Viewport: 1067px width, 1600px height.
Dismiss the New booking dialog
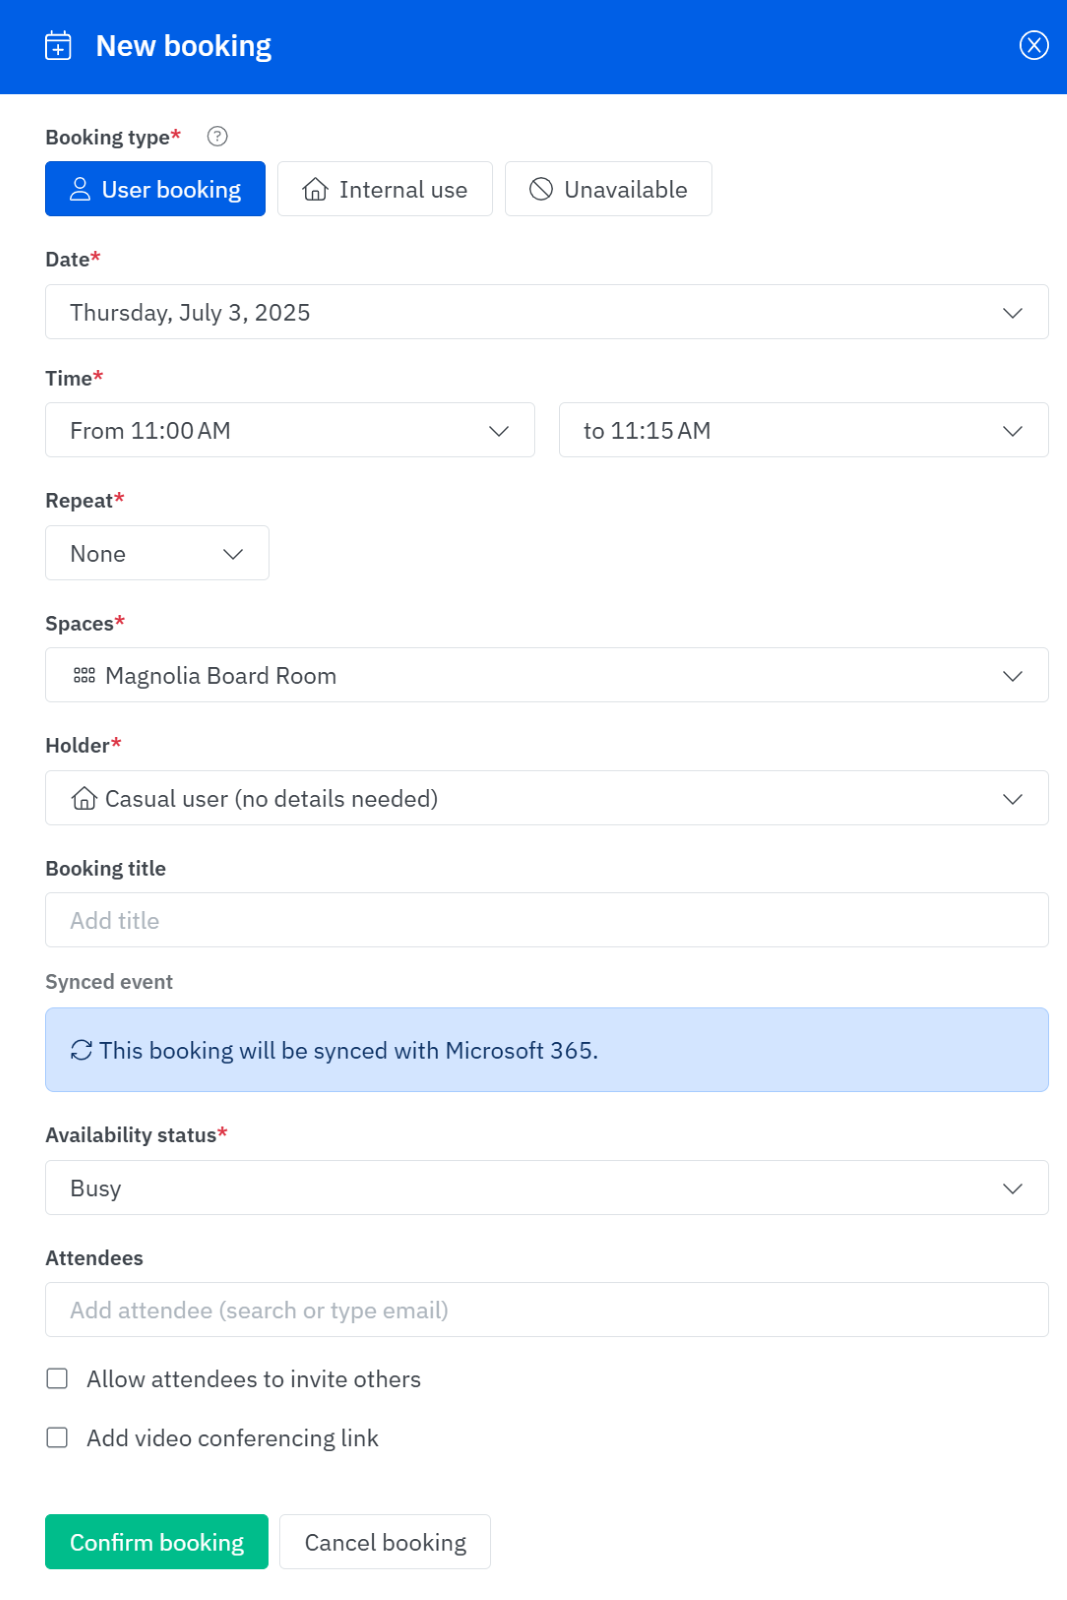click(x=1033, y=45)
